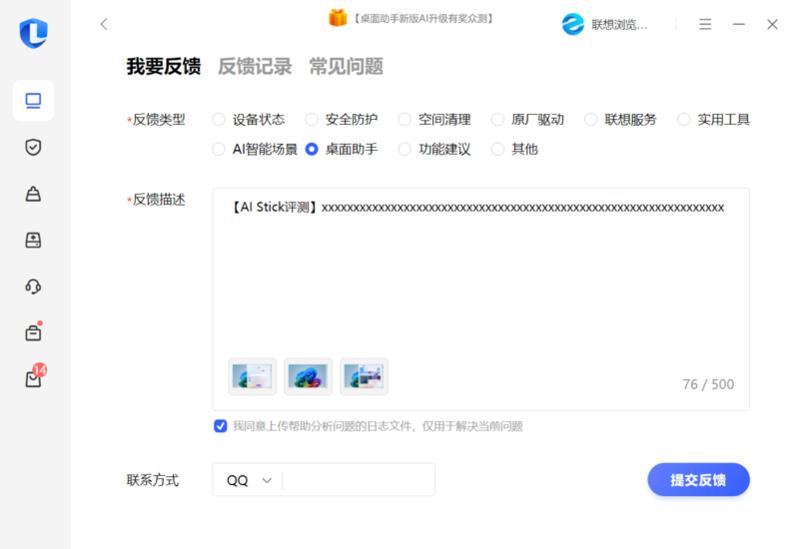Image resolution: width=799 pixels, height=549 pixels.
Task: Open the message icon with 14 badge
Action: pyautogui.click(x=33, y=379)
